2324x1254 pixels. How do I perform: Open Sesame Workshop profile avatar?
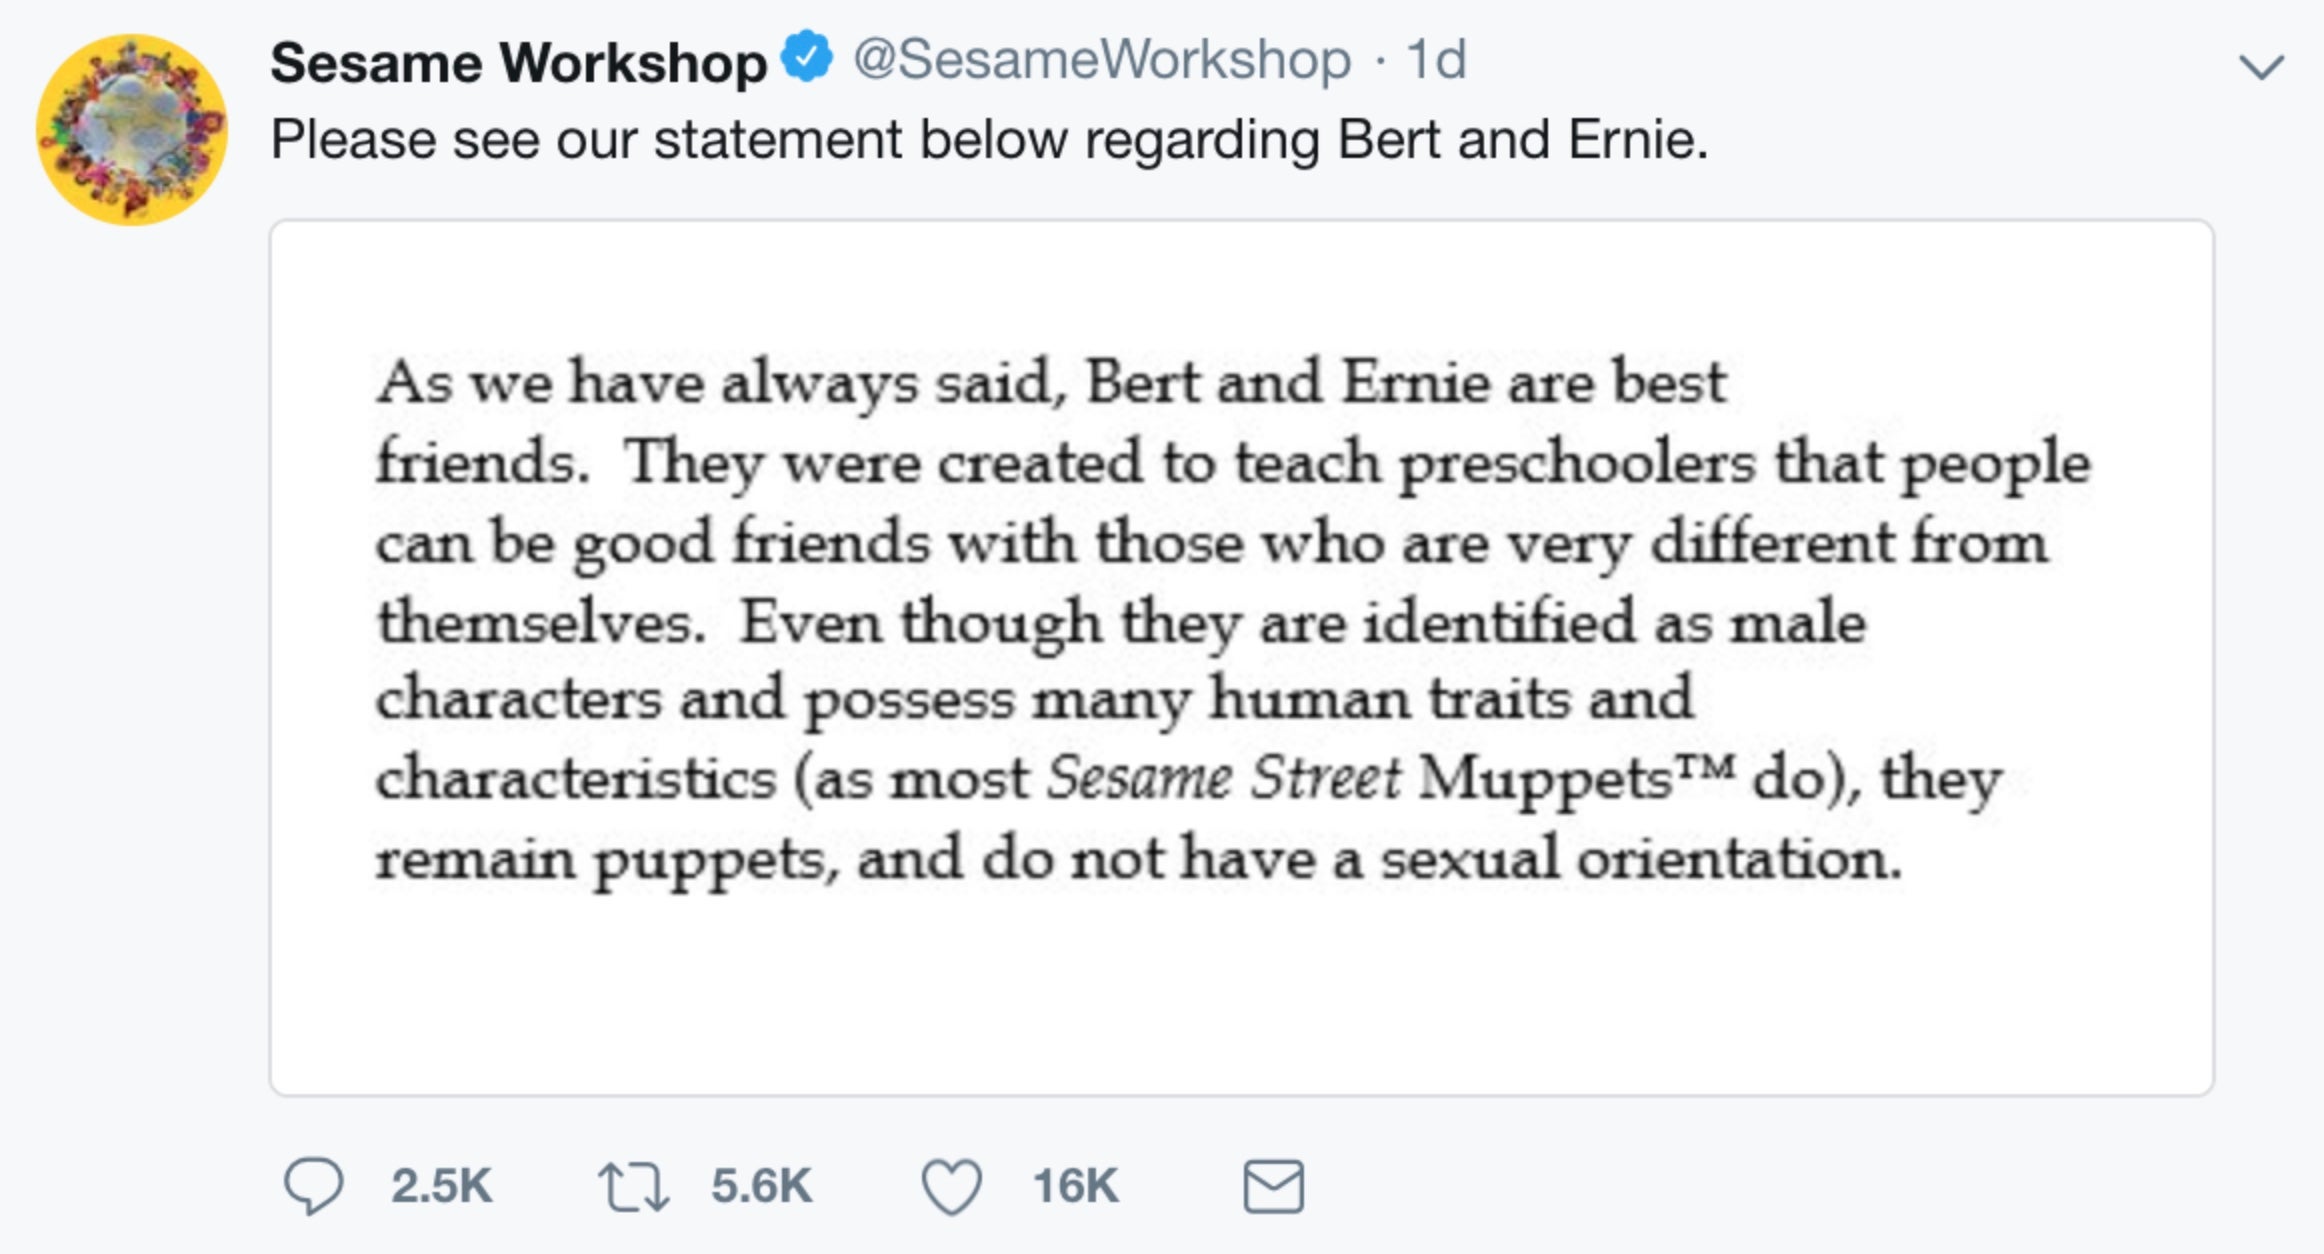(x=132, y=130)
